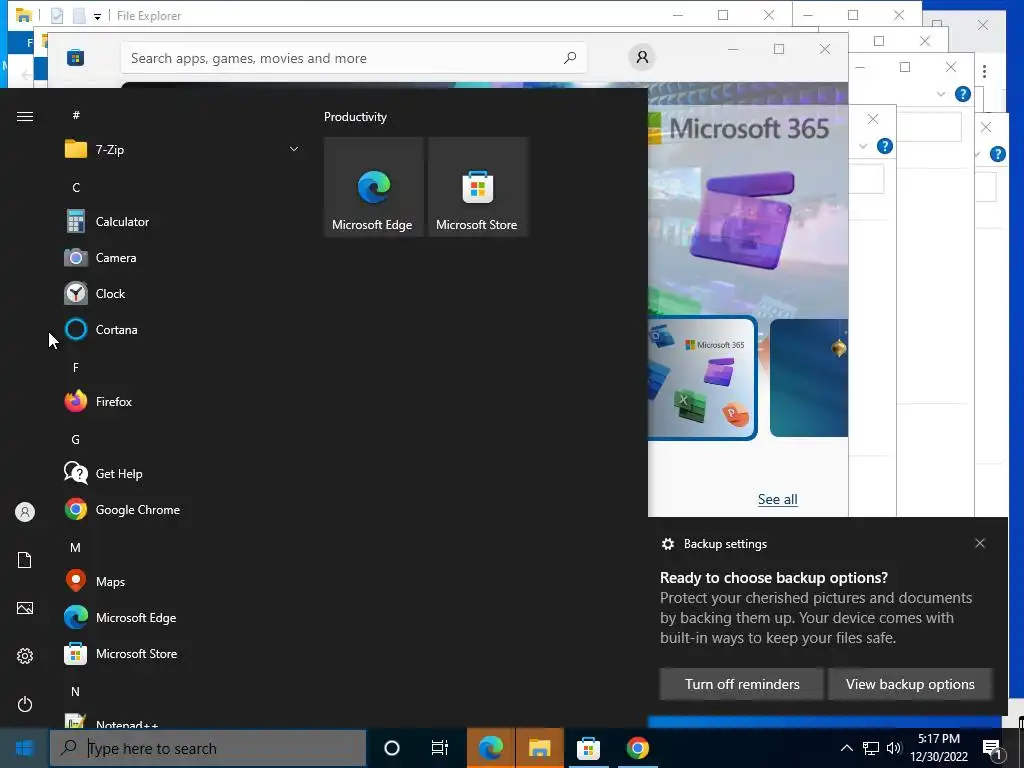Switch to Microsoft Store on taskbar
The width and height of the screenshot is (1024, 768).
[x=588, y=748]
